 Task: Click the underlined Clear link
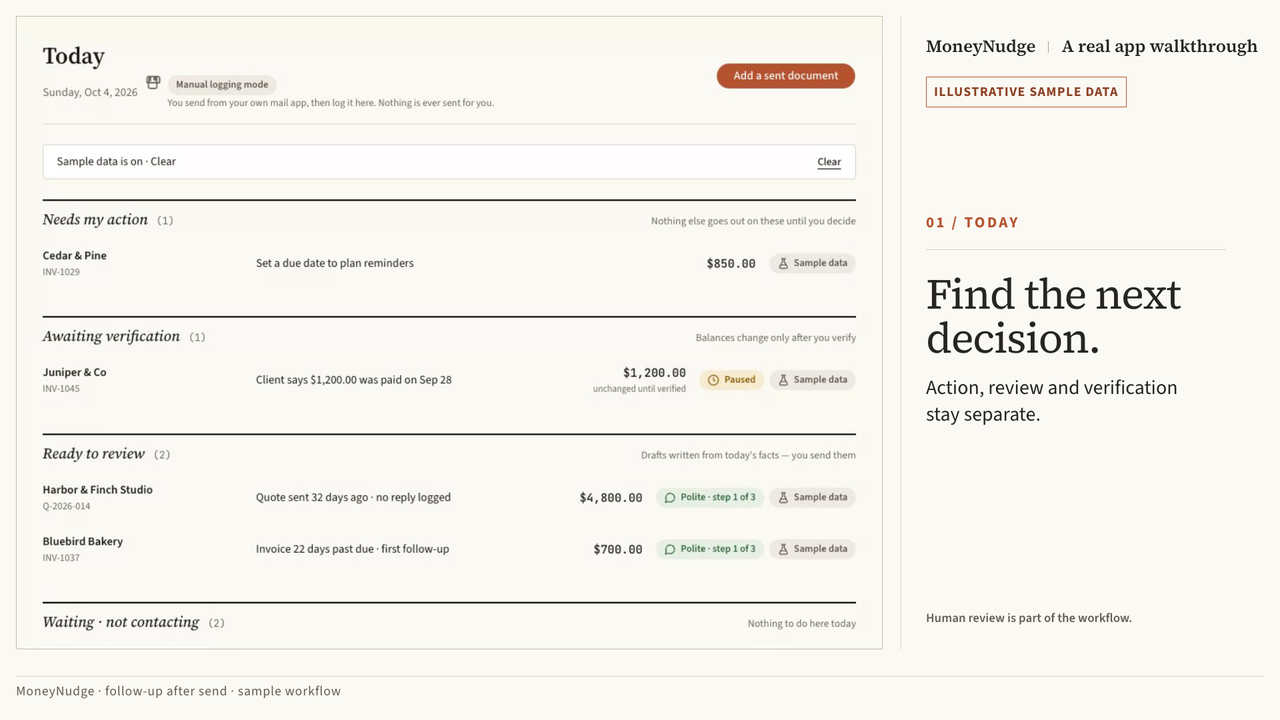[x=829, y=162]
